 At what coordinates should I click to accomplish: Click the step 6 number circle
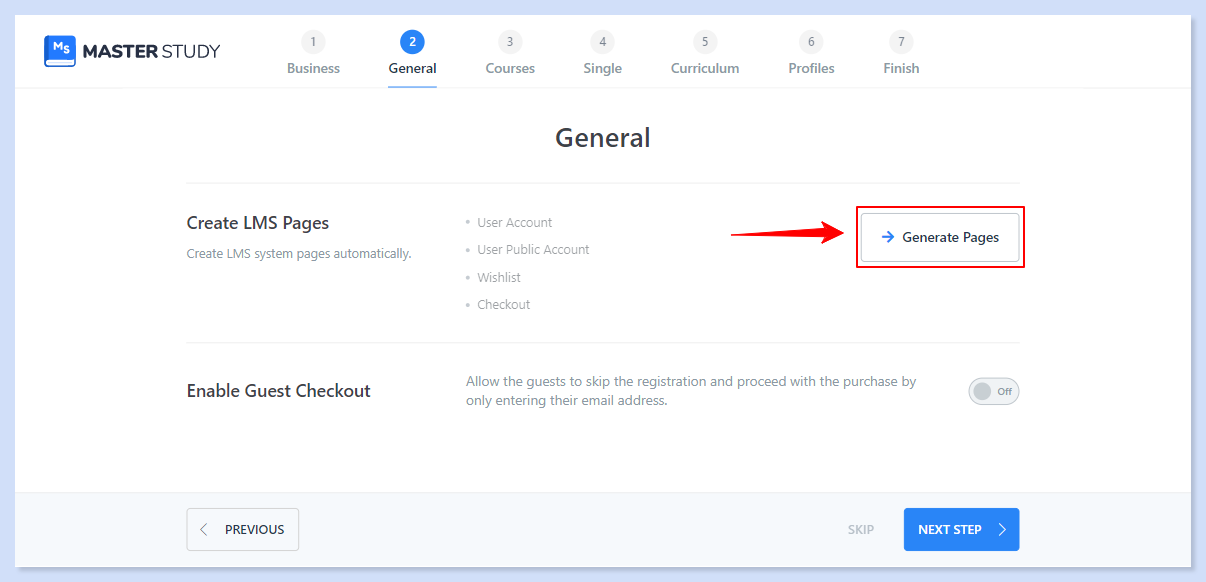click(x=811, y=42)
